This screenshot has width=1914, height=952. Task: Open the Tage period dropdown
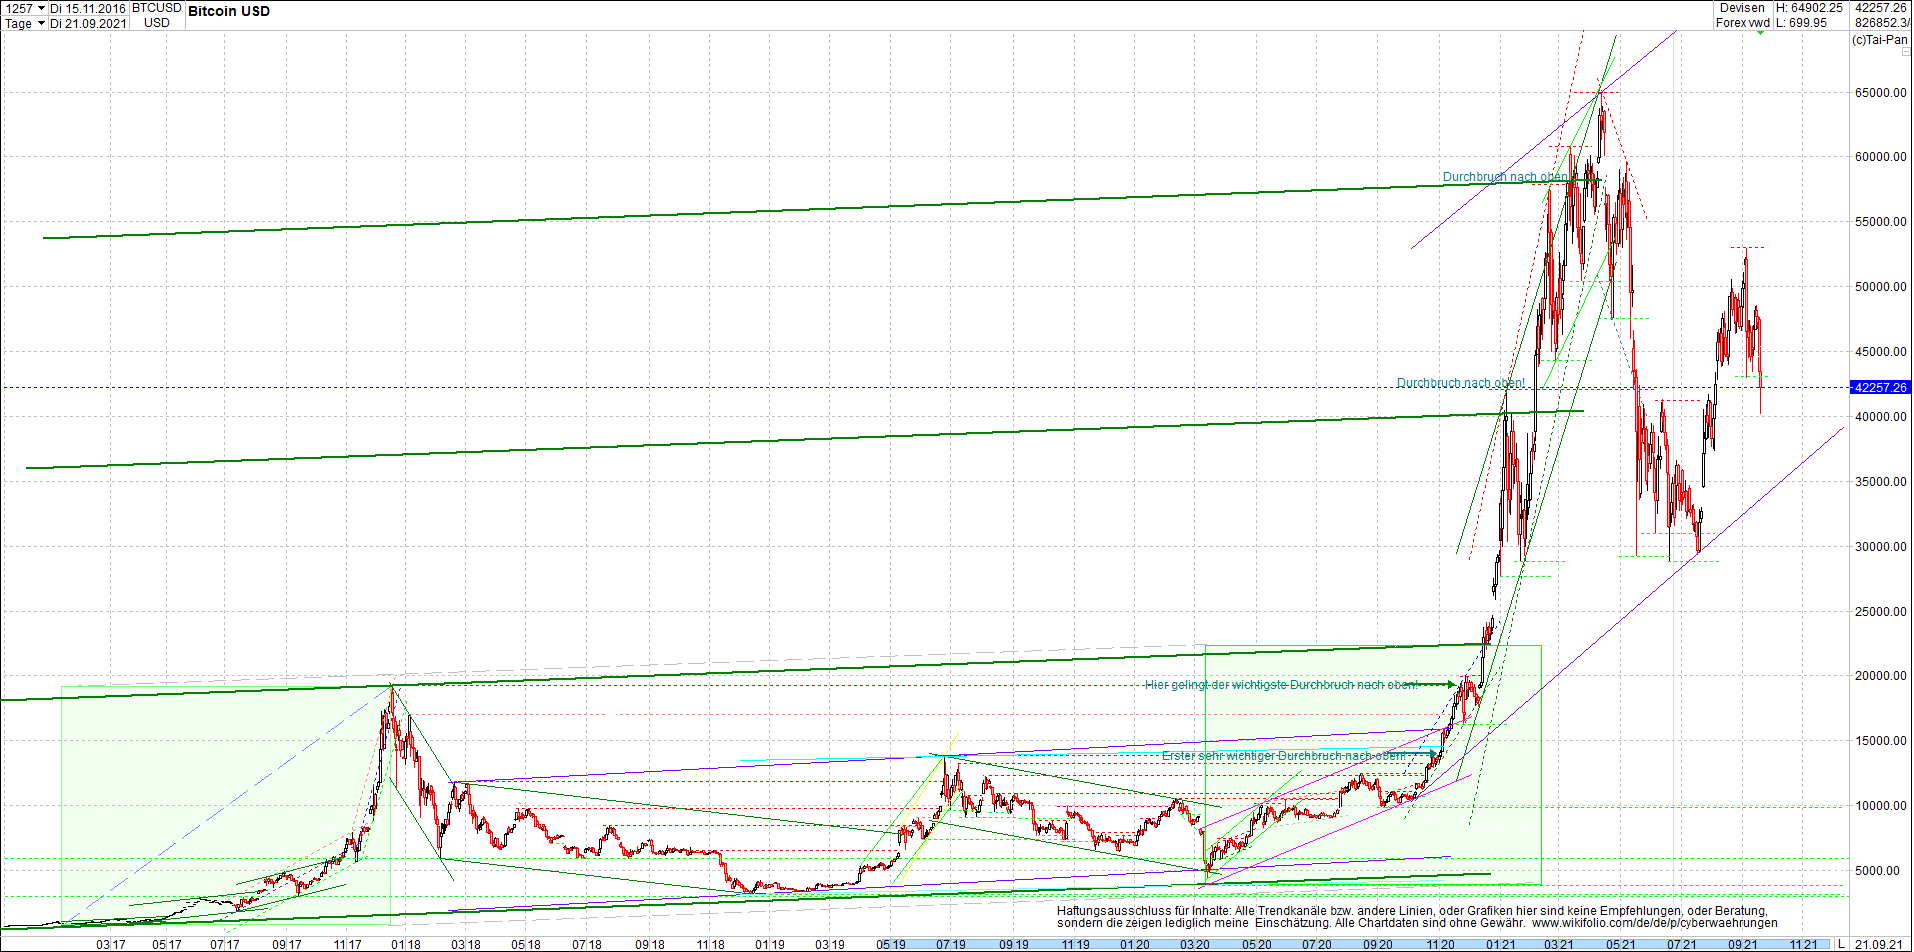coord(41,23)
